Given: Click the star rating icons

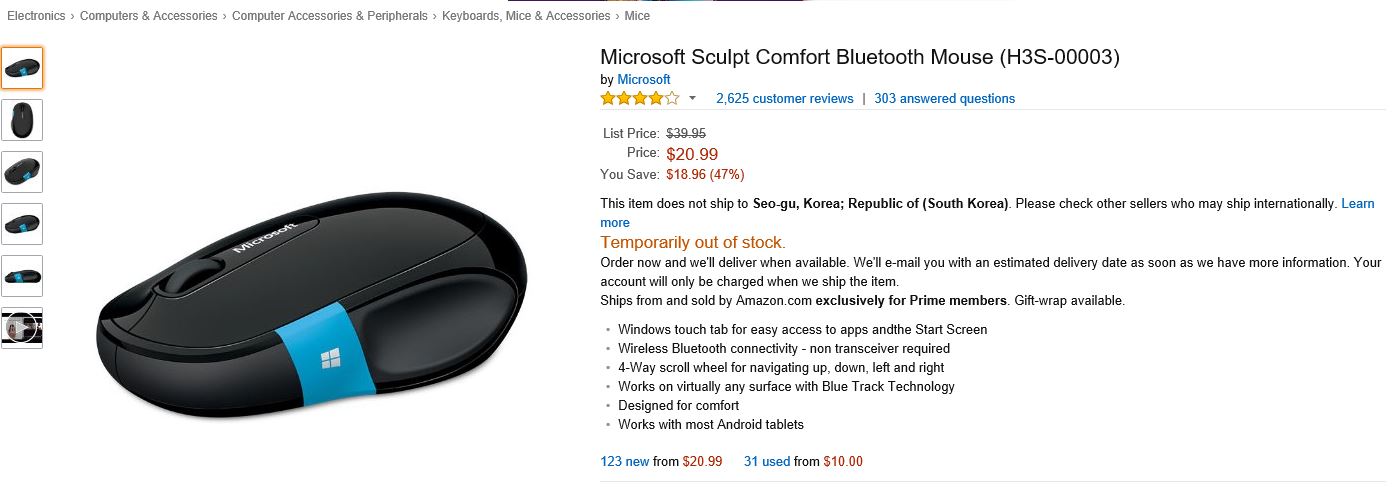Looking at the screenshot, I should click(639, 98).
